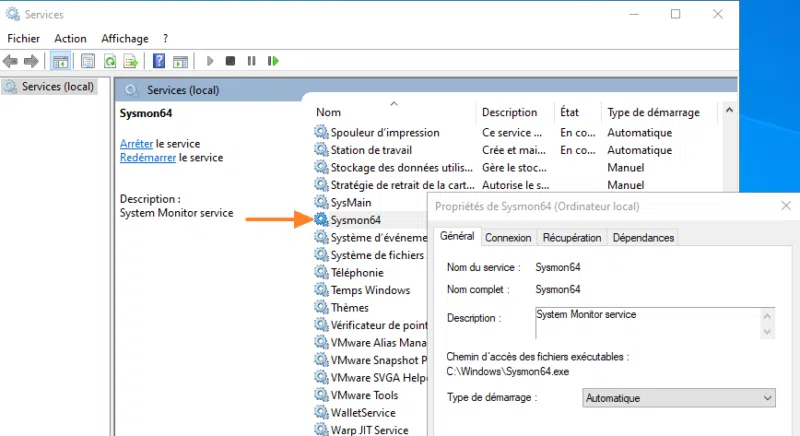Click the description box scroll down arrow
Image resolution: width=800 pixels, height=436 pixels.
tap(767, 331)
